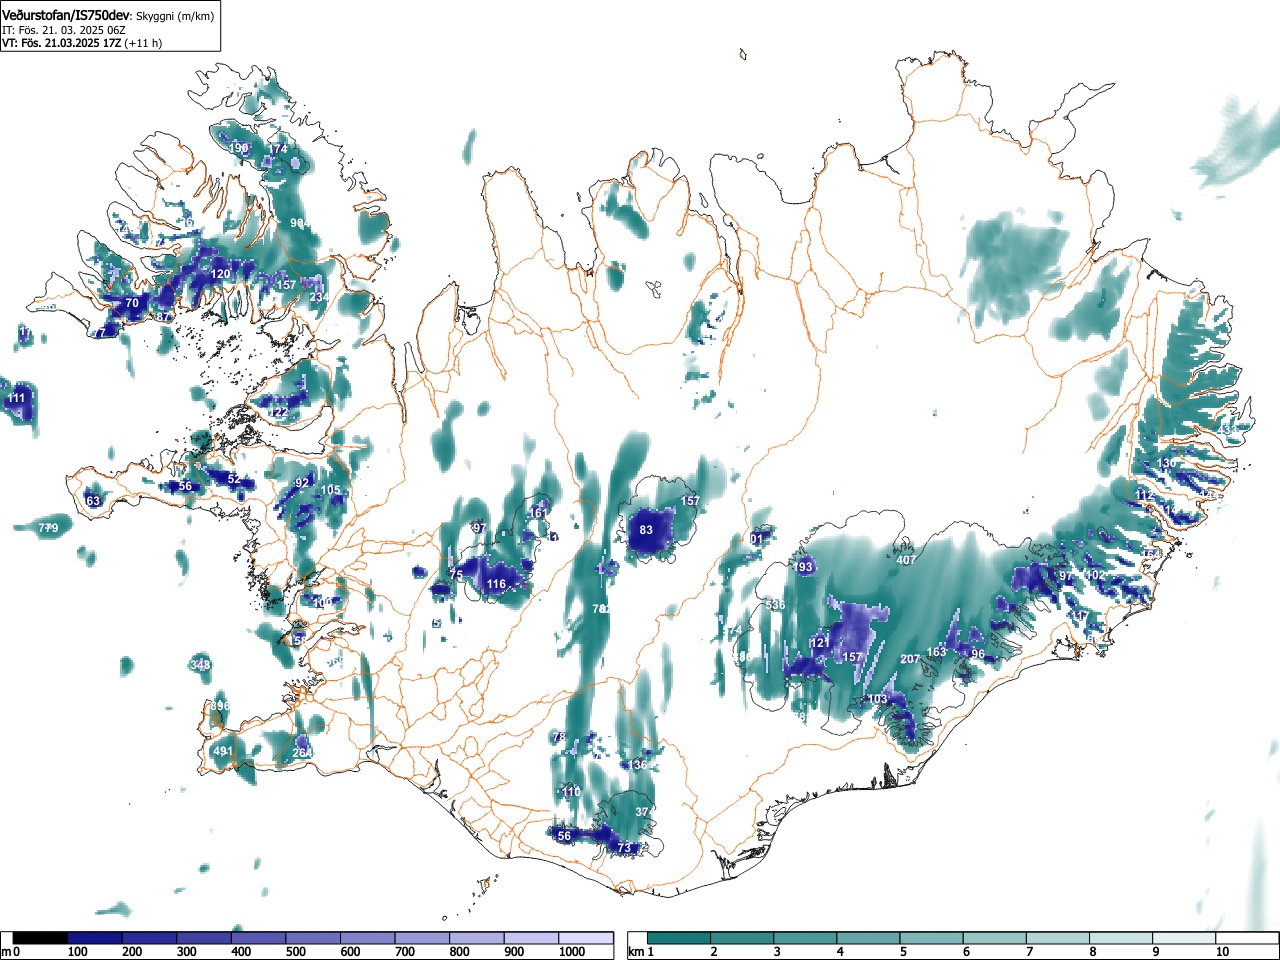
Task: Click the 130 value in the east
Action: click(x=1167, y=463)
